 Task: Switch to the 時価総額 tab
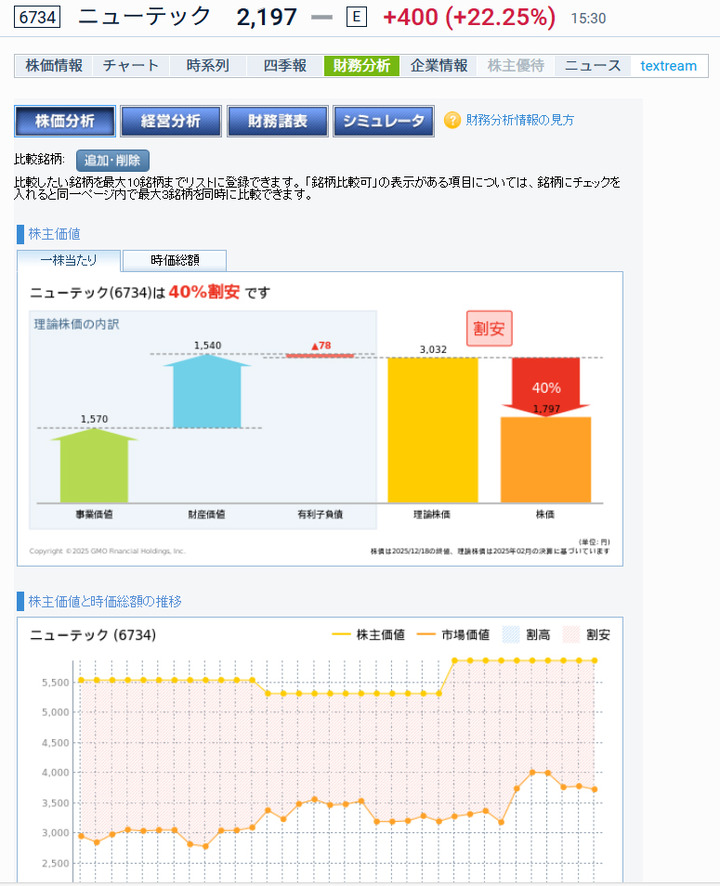pos(175,260)
